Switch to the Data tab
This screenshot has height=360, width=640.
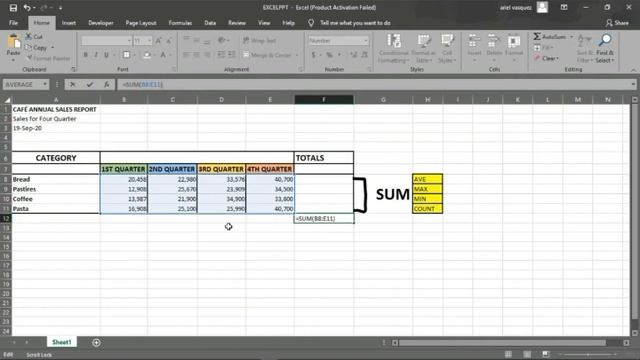click(210, 23)
